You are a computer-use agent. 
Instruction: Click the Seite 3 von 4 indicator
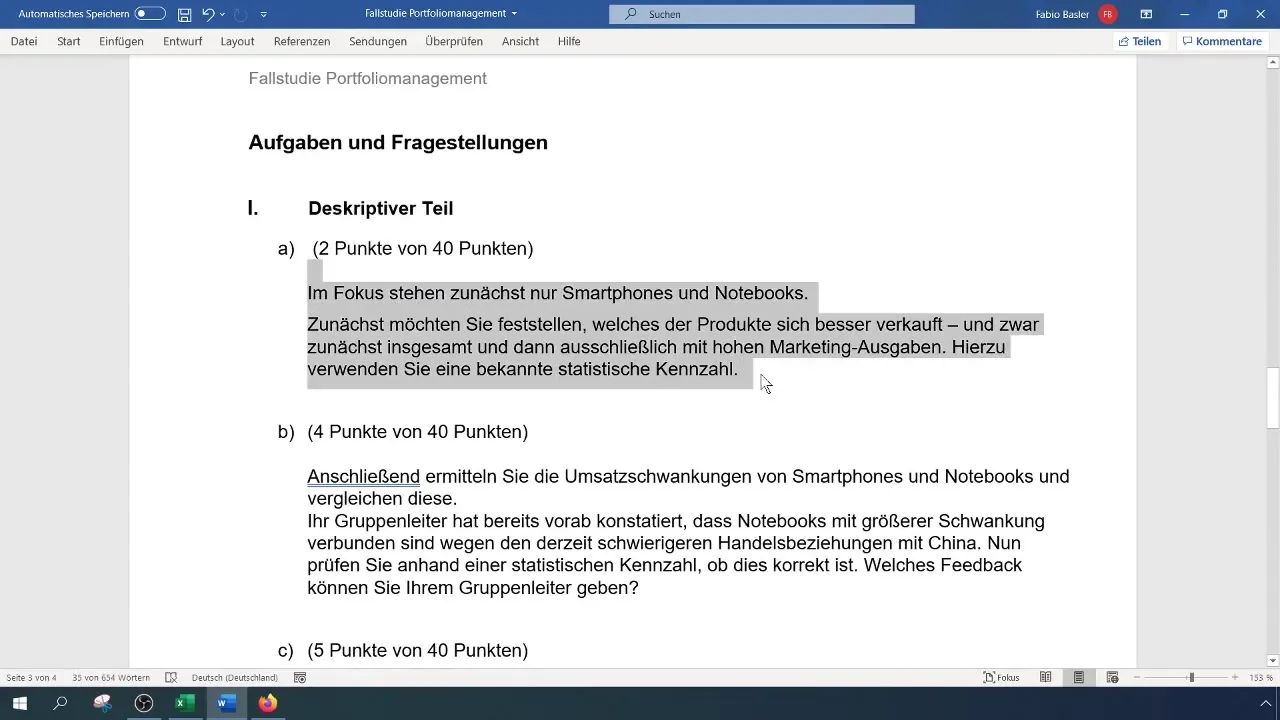31,677
